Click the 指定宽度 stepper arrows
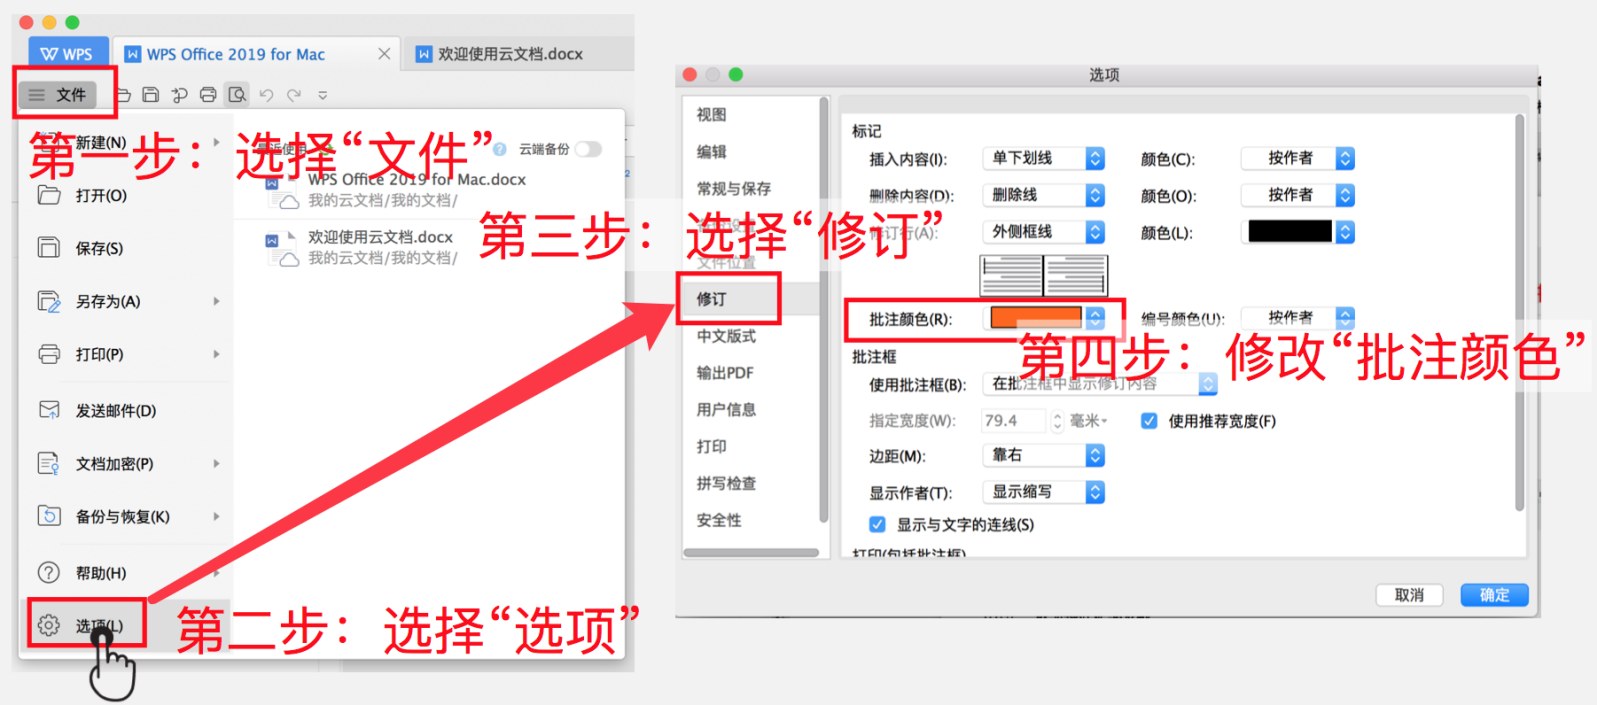Screen dimensions: 1597x705 point(1057,421)
